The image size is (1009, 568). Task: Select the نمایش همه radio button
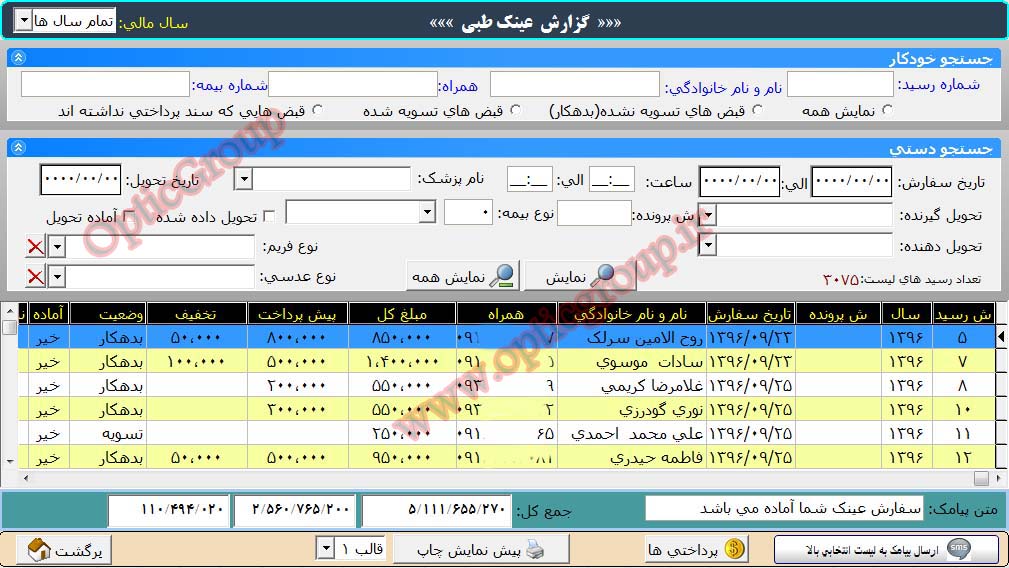(886, 111)
